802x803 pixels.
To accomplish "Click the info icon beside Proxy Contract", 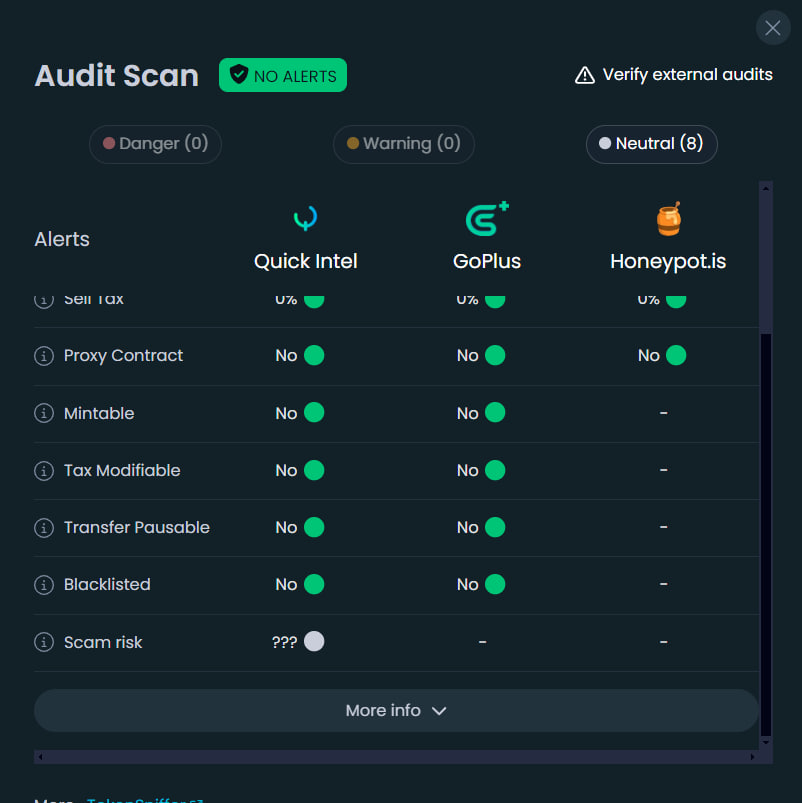I will click(44, 356).
